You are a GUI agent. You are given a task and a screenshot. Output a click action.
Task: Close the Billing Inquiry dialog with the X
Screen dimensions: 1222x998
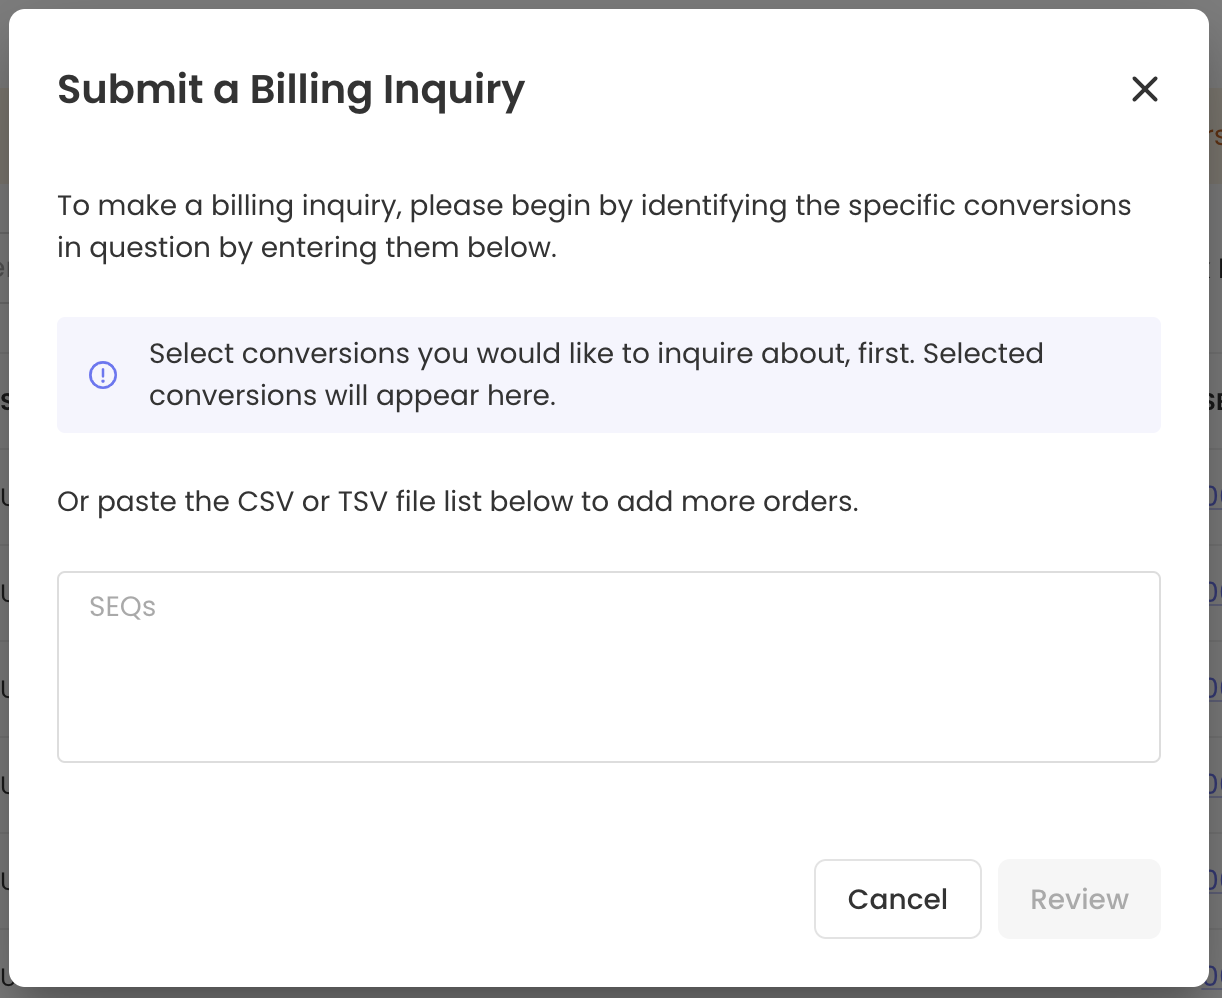pos(1144,89)
